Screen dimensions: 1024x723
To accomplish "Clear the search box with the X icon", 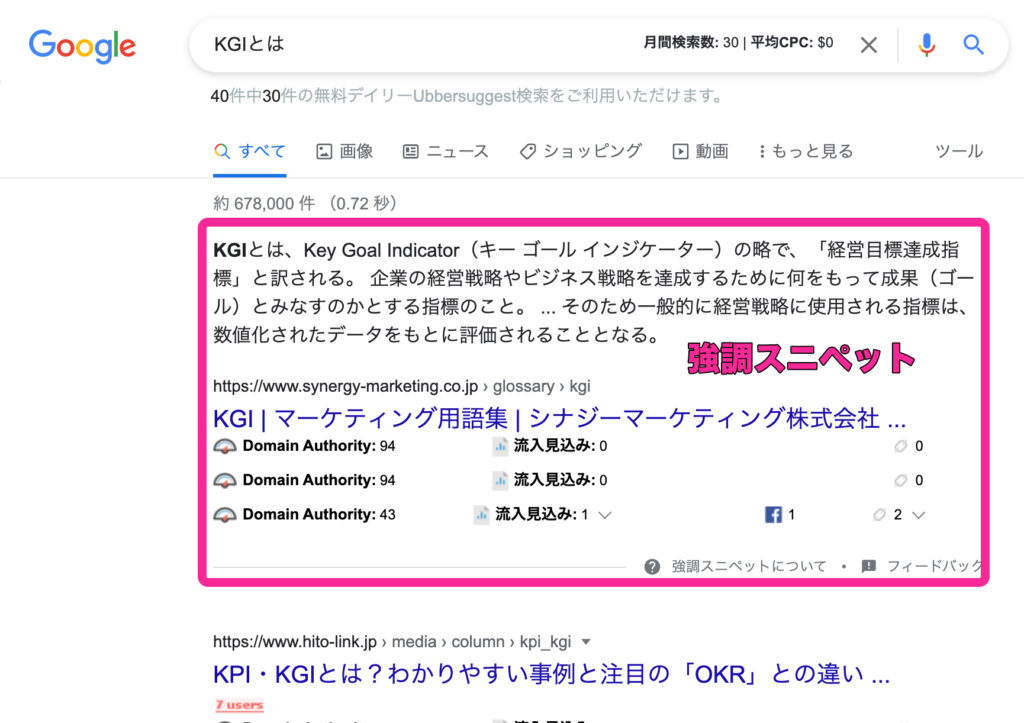I will pos(869,45).
